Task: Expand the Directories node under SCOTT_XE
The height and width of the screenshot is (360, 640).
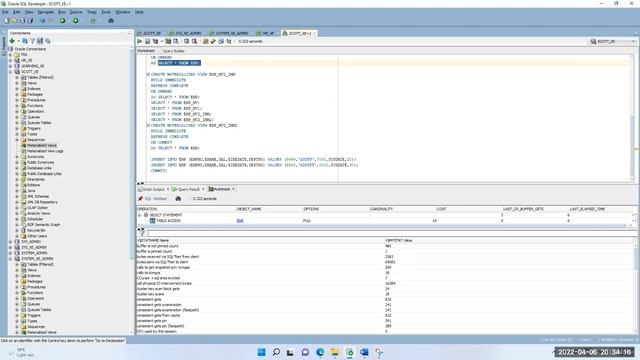Action: pyautogui.click(x=17, y=180)
